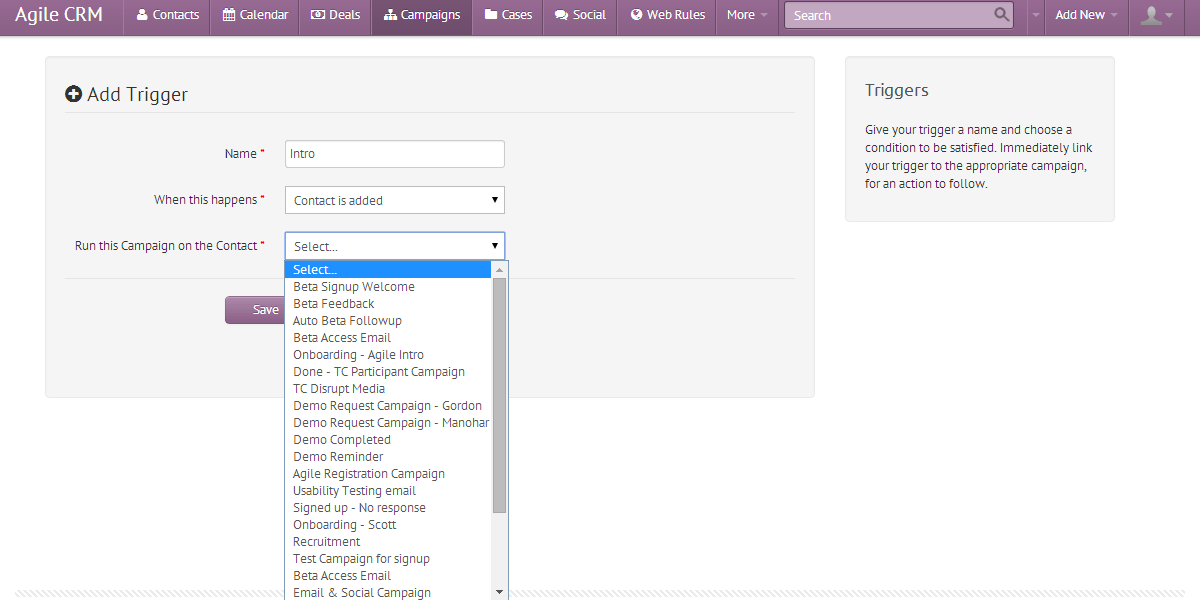
Task: Select 'TC Disrupt Media' campaign
Action: click(388, 389)
